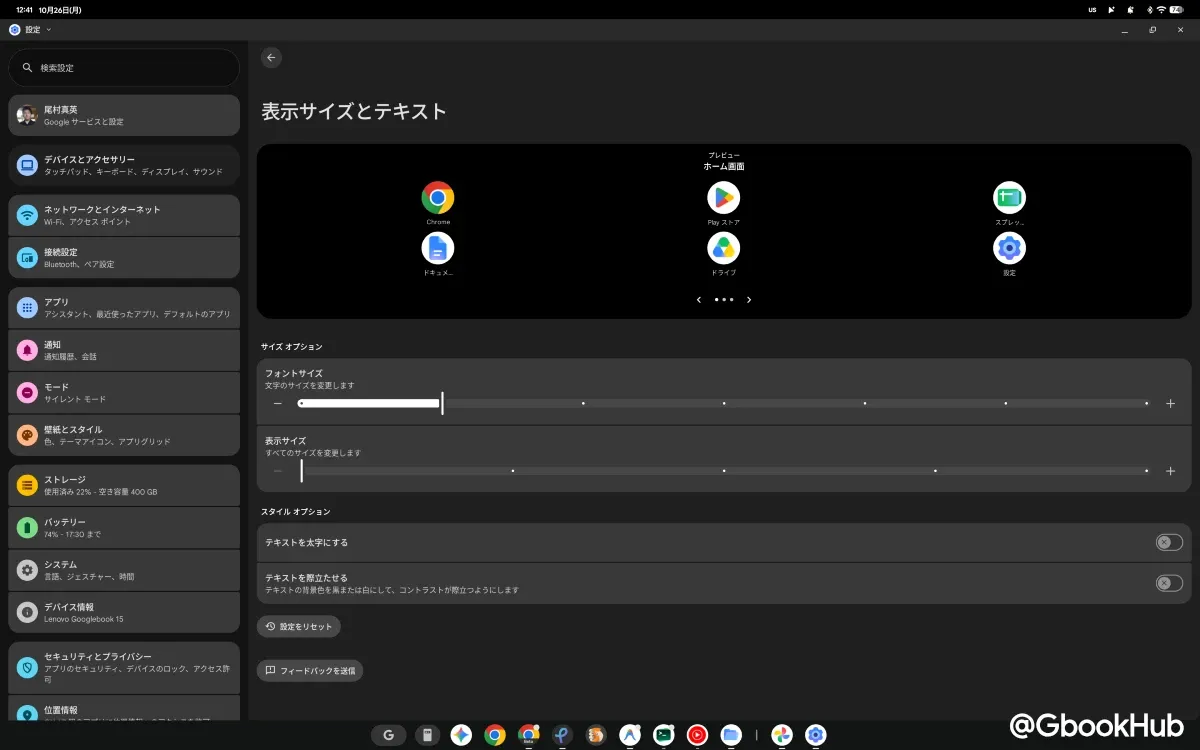Open YouTube Music from the shelf

pos(697,735)
